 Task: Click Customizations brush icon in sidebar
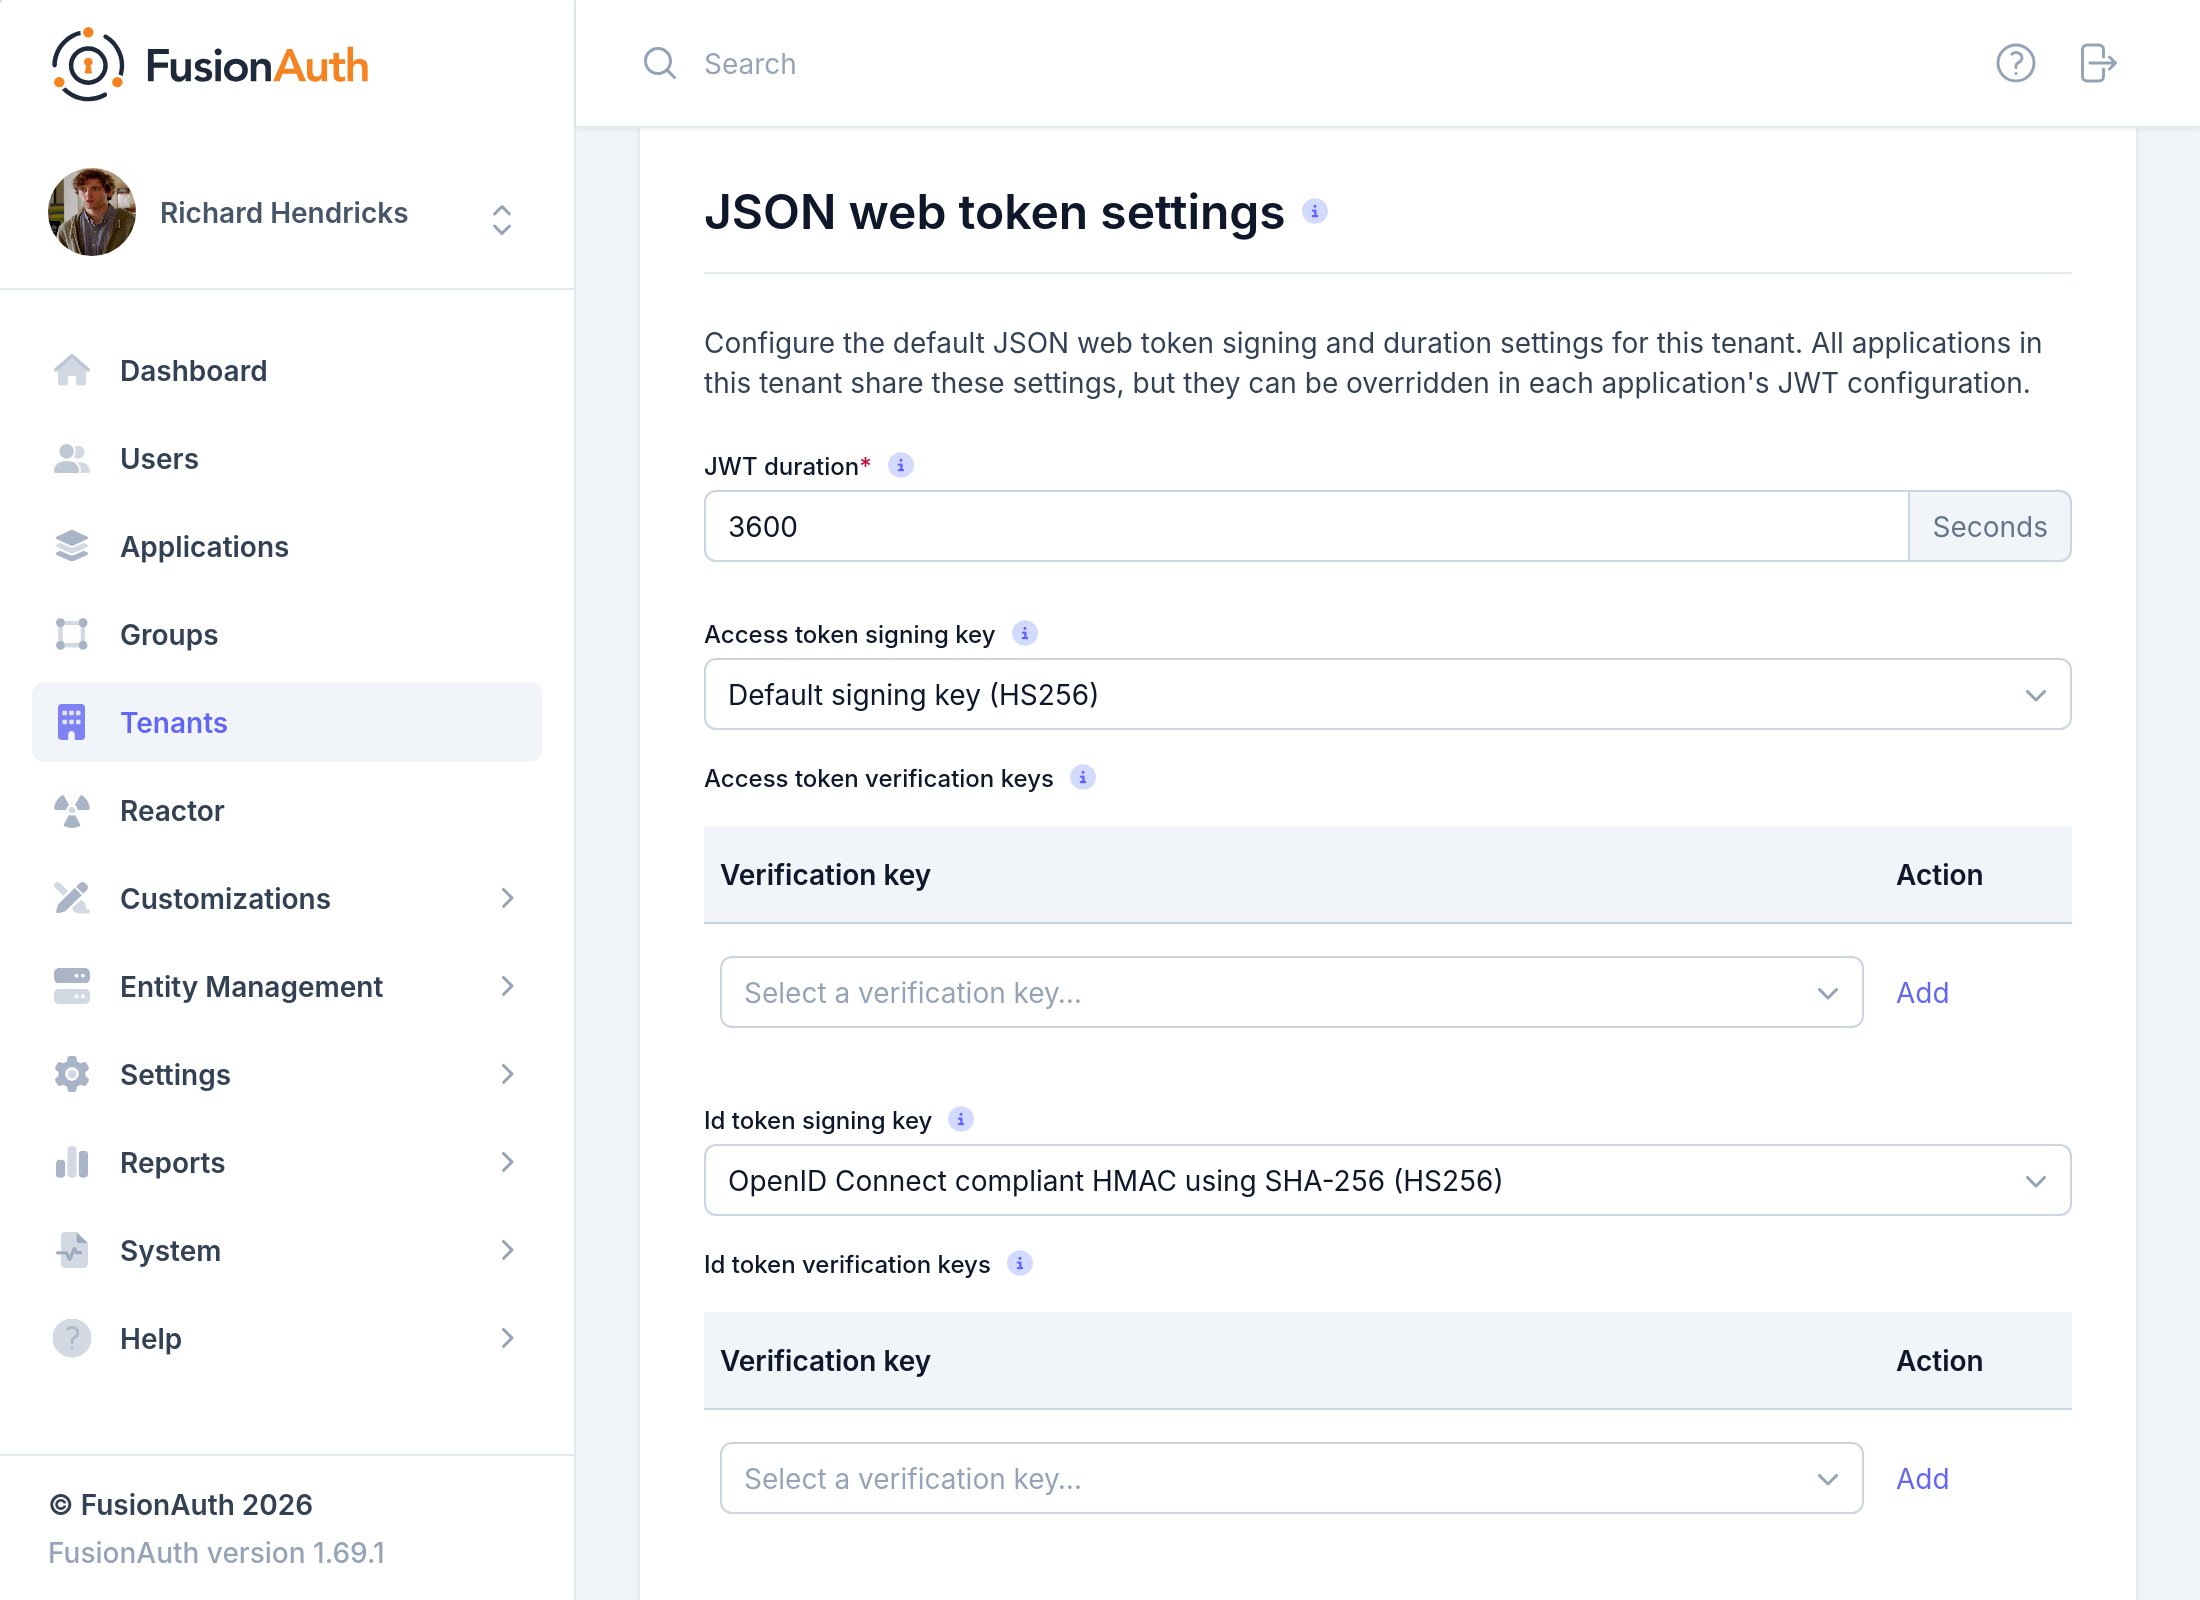point(72,898)
